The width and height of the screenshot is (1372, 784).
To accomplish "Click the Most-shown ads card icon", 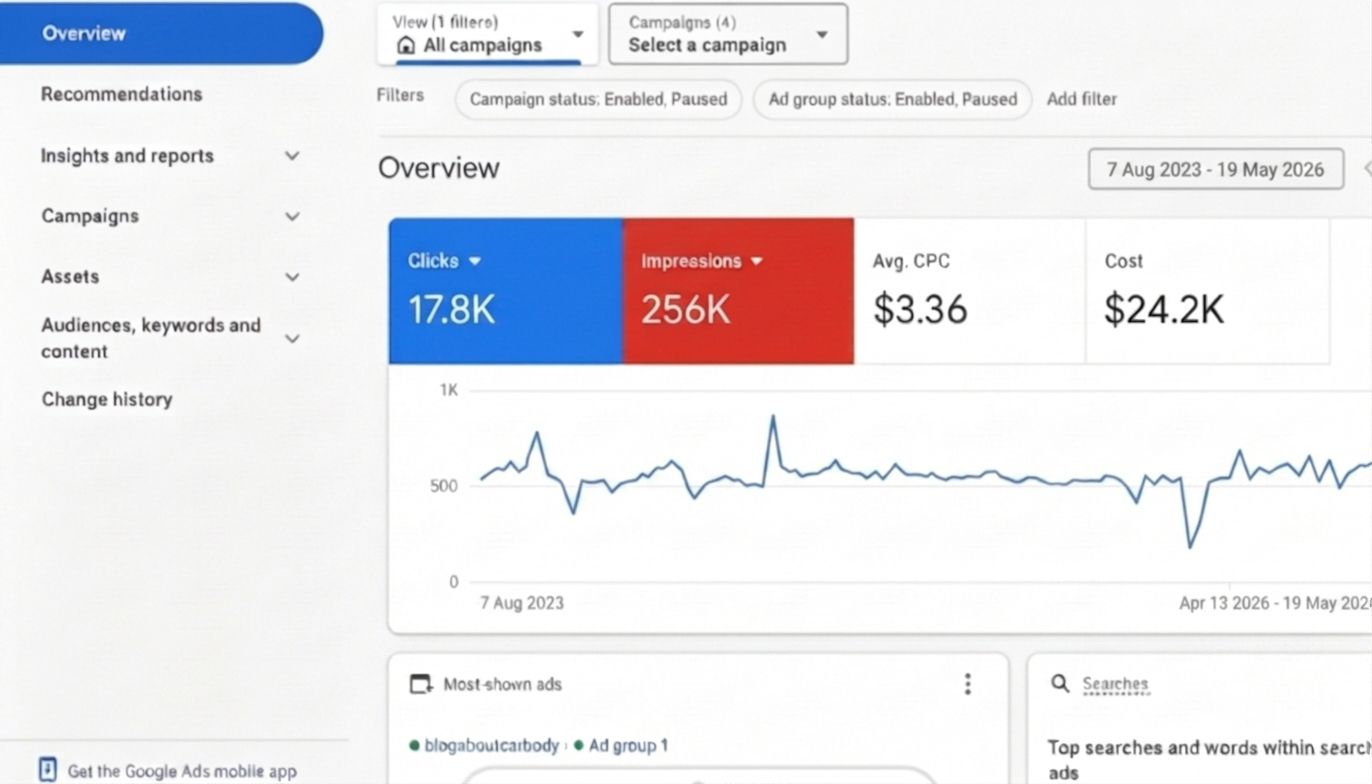I will point(421,685).
